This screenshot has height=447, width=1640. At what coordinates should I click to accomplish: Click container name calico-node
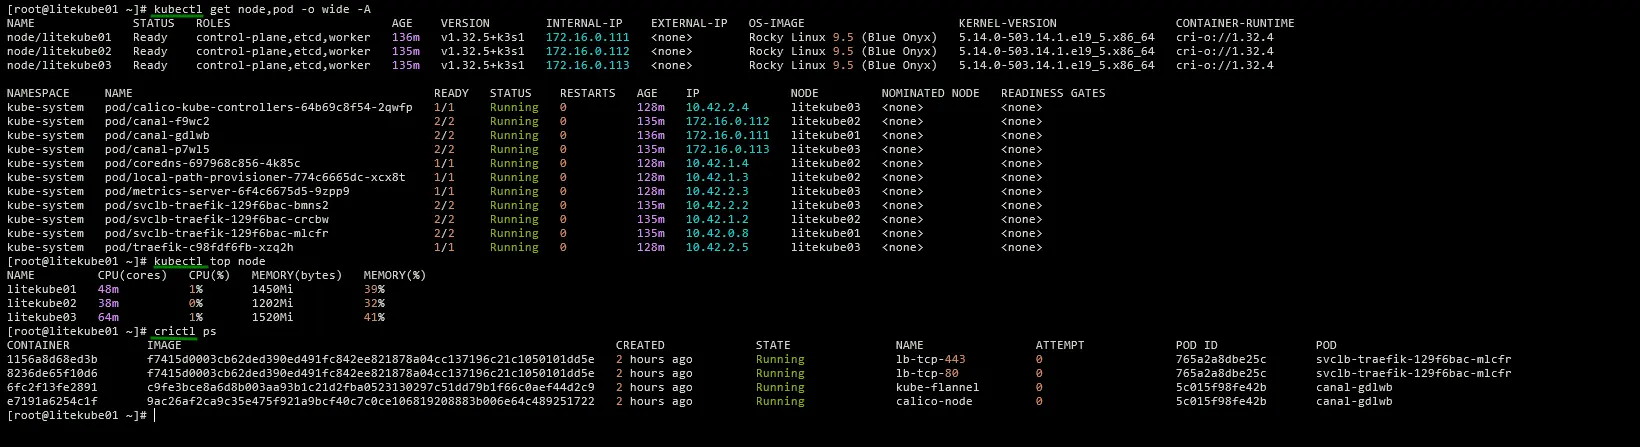click(934, 401)
